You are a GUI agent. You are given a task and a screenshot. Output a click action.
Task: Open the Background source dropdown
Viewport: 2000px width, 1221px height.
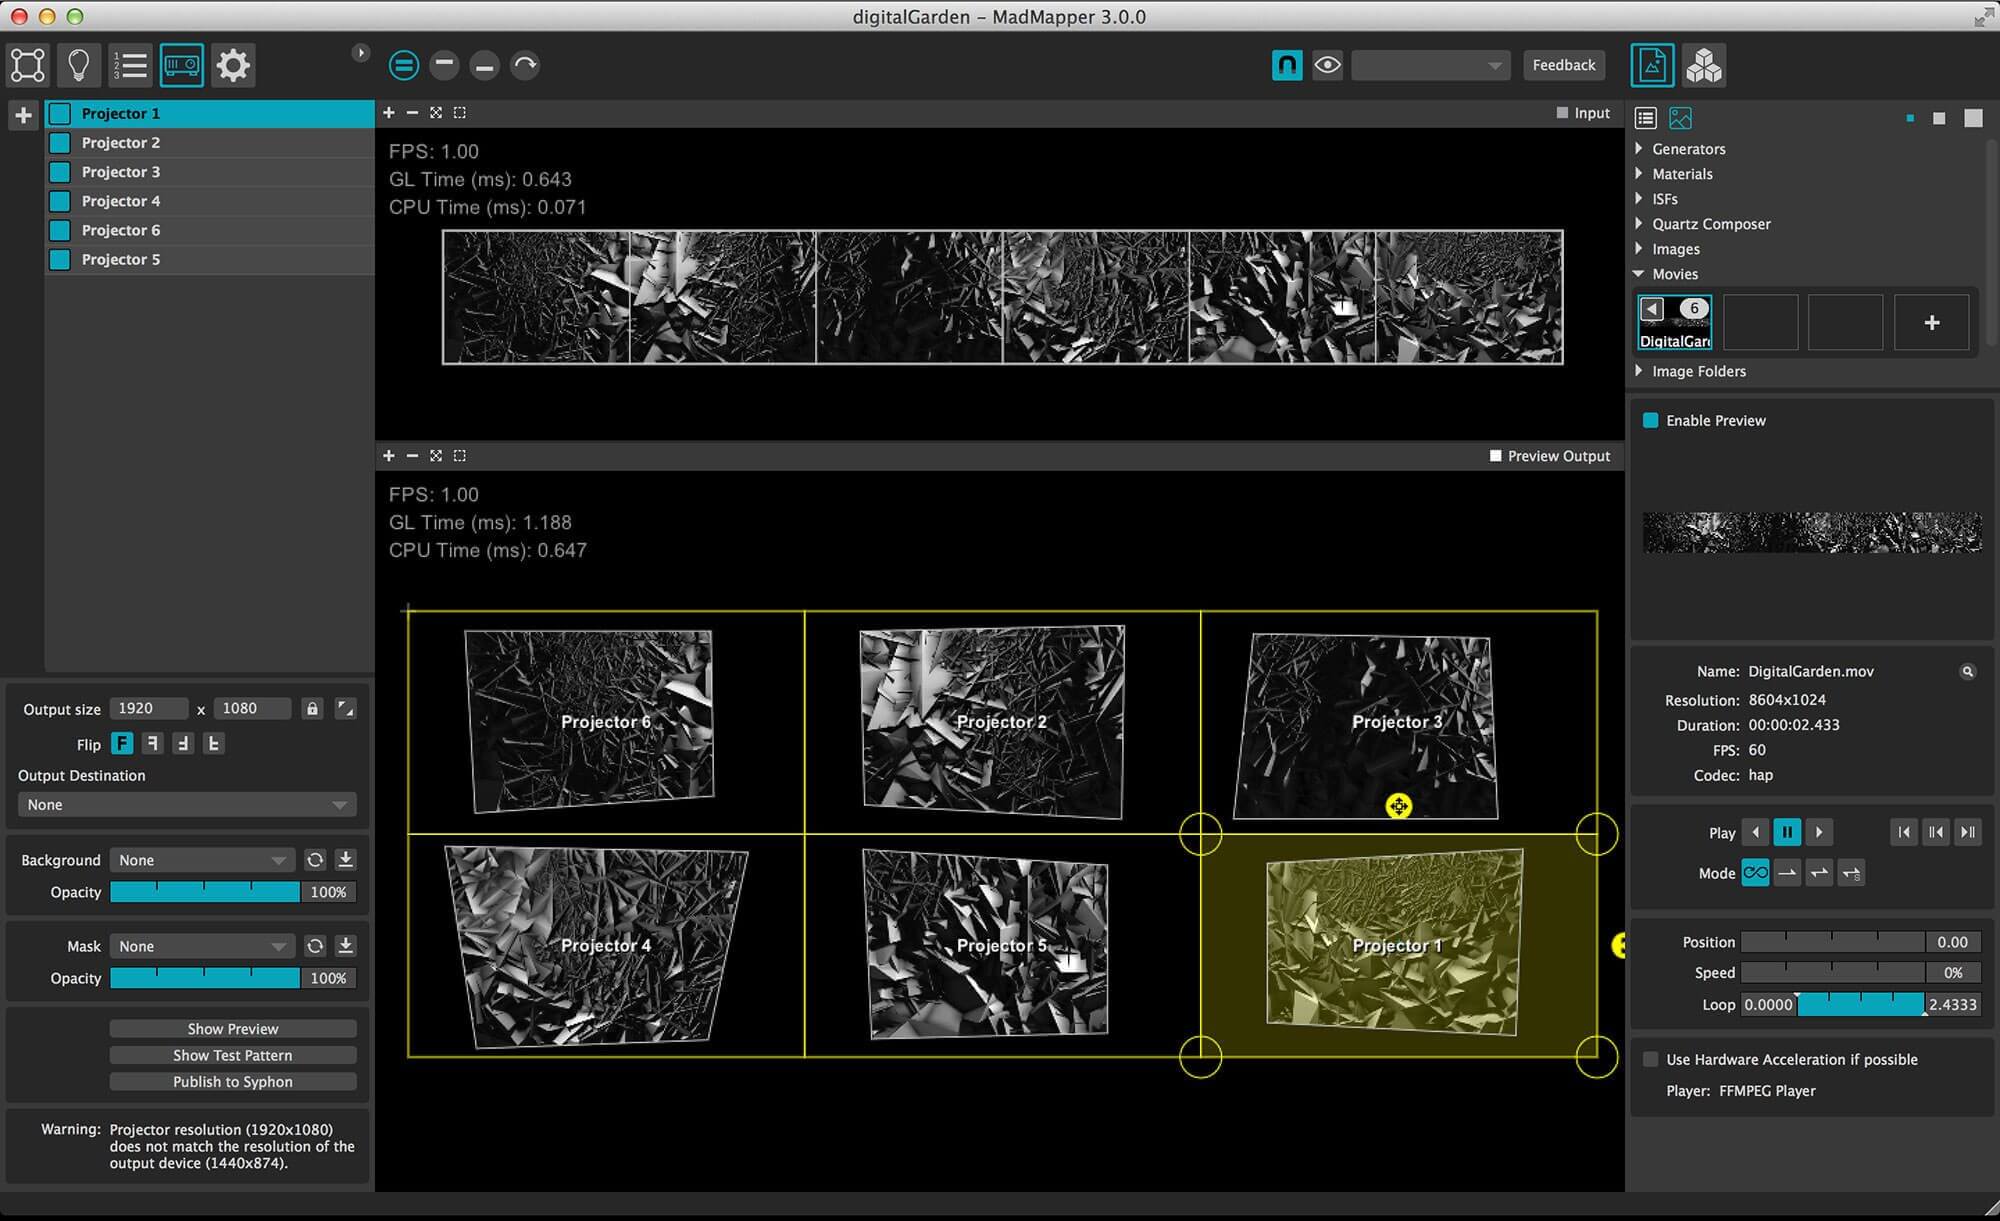(x=201, y=860)
